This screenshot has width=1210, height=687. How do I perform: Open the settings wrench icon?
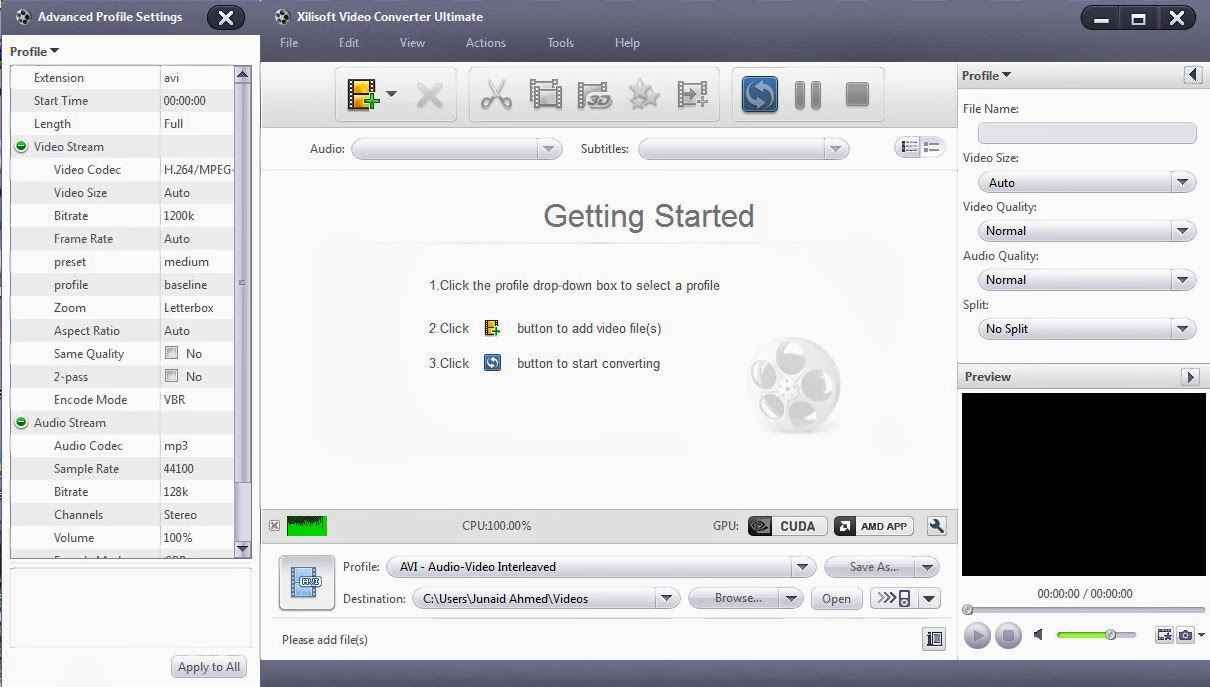click(x=937, y=526)
